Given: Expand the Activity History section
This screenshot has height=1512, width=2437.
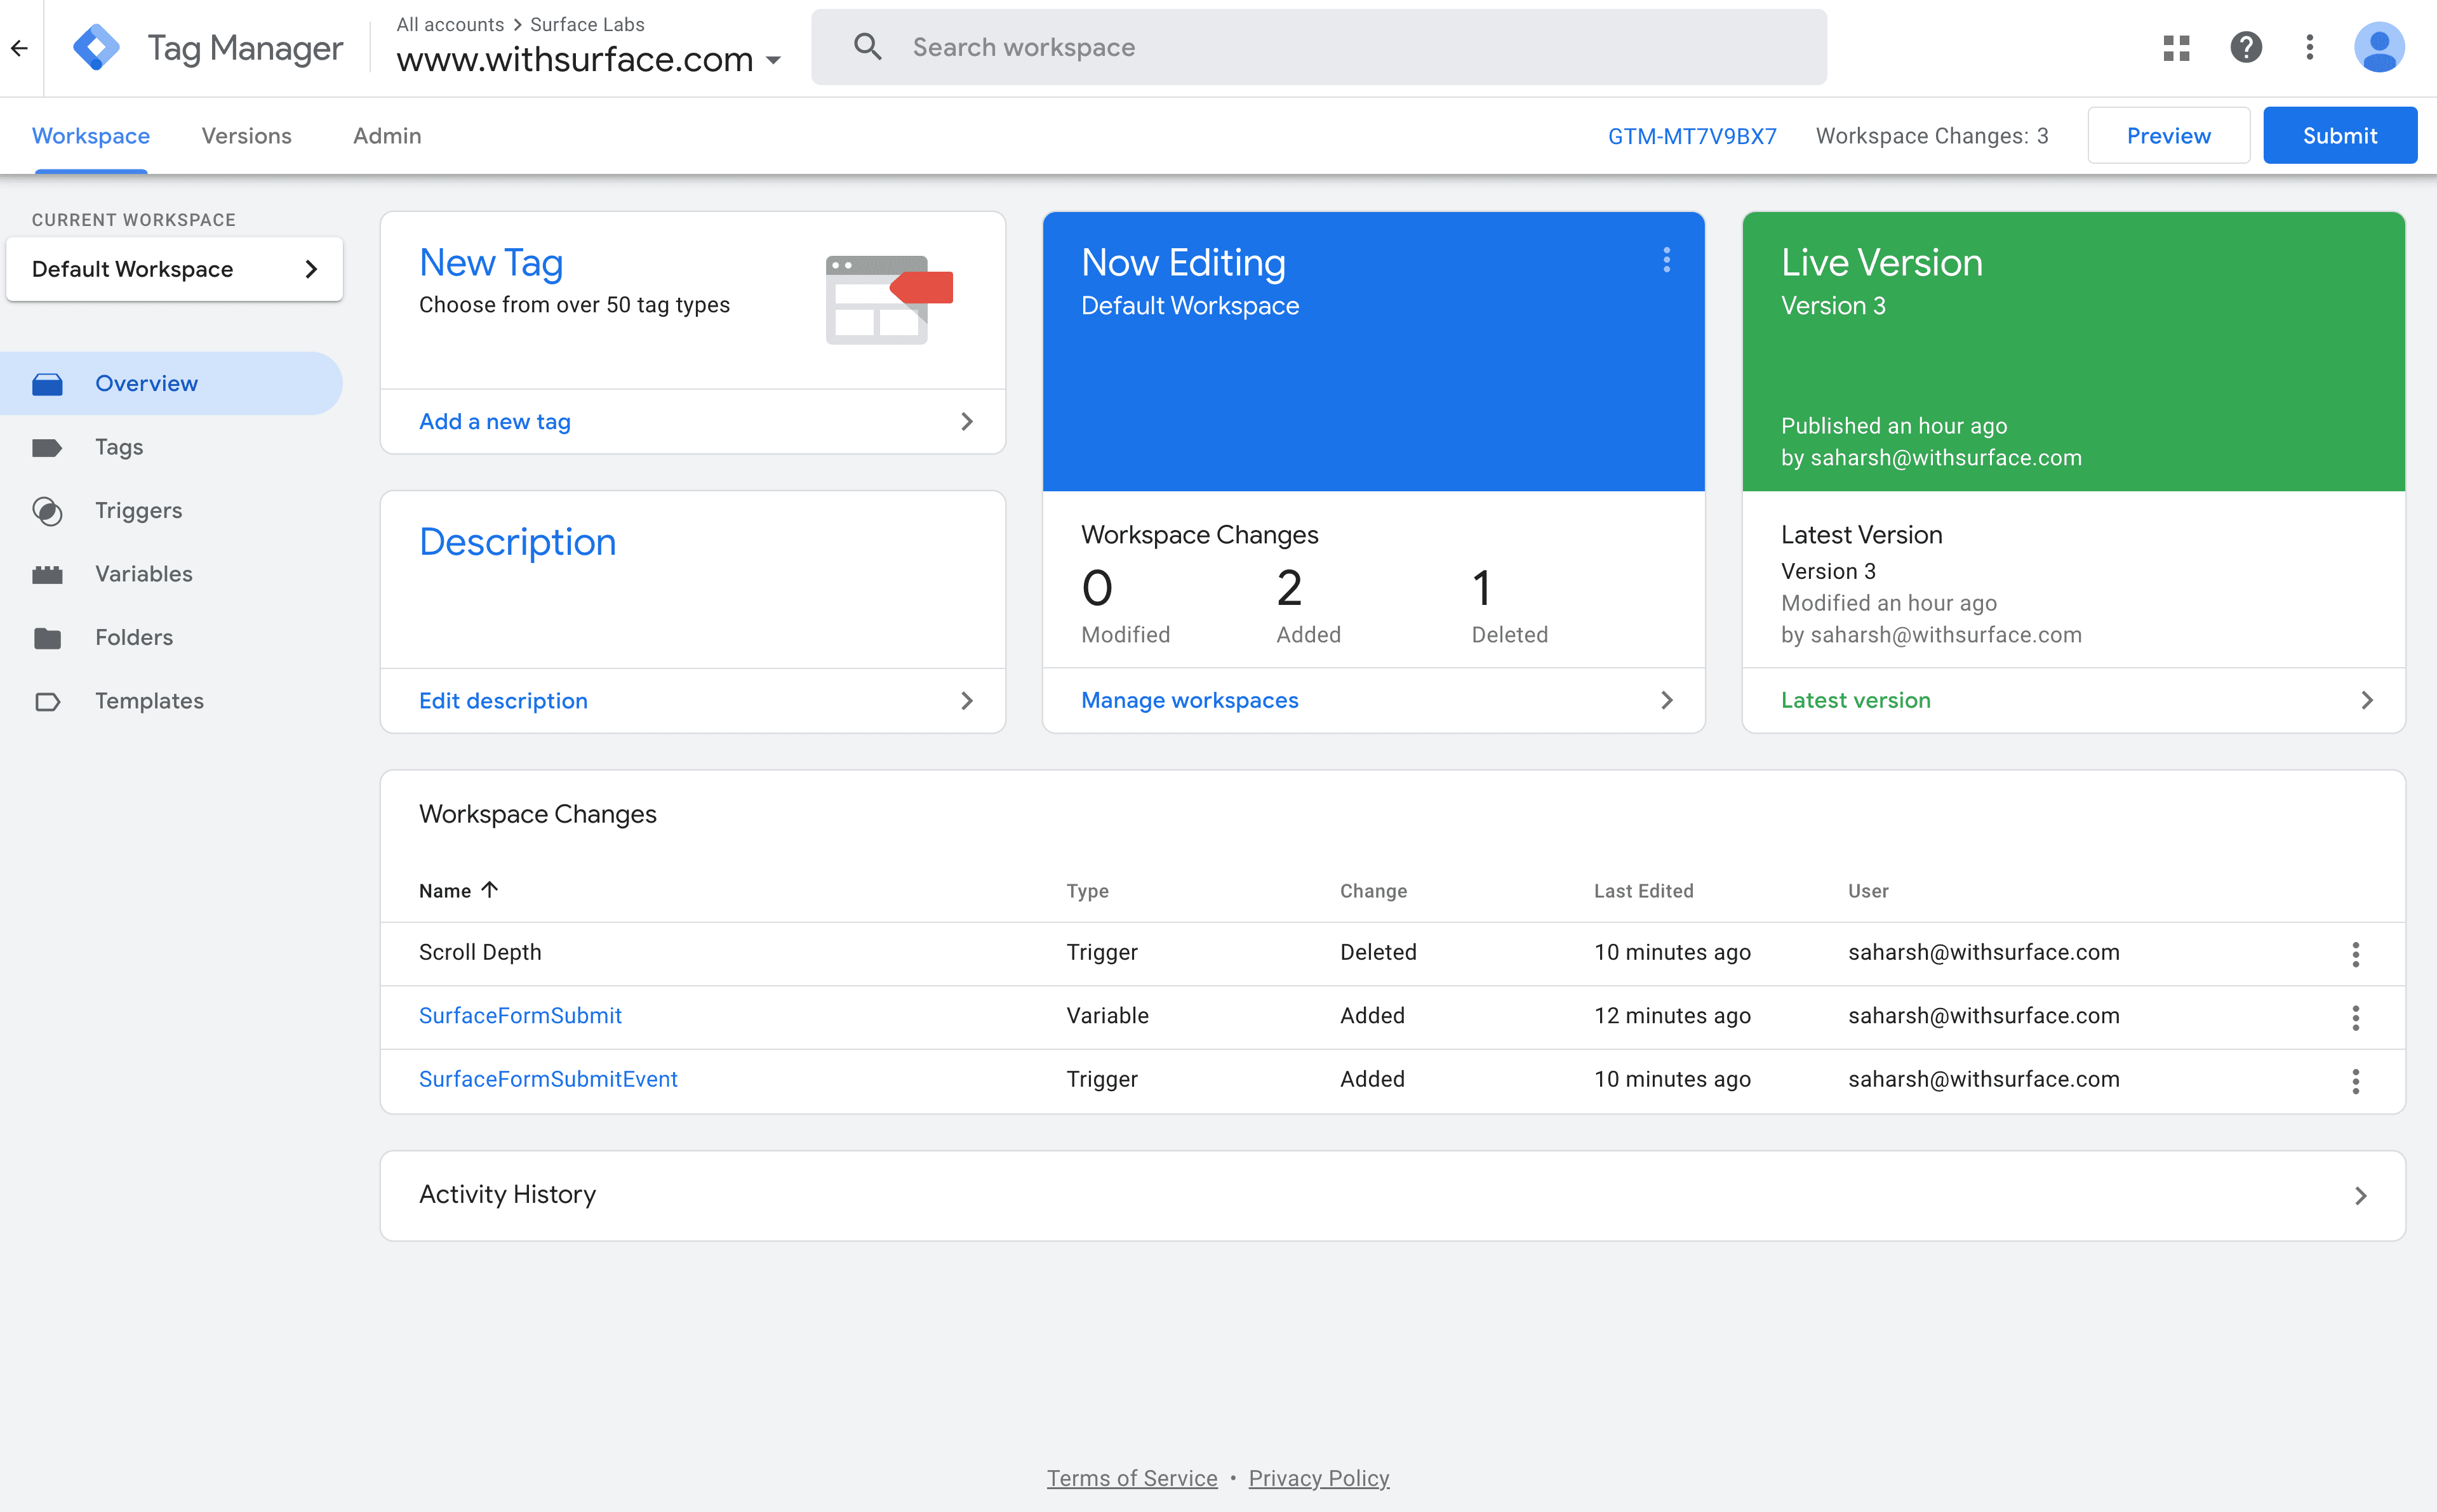Looking at the screenshot, I should click(1392, 1195).
